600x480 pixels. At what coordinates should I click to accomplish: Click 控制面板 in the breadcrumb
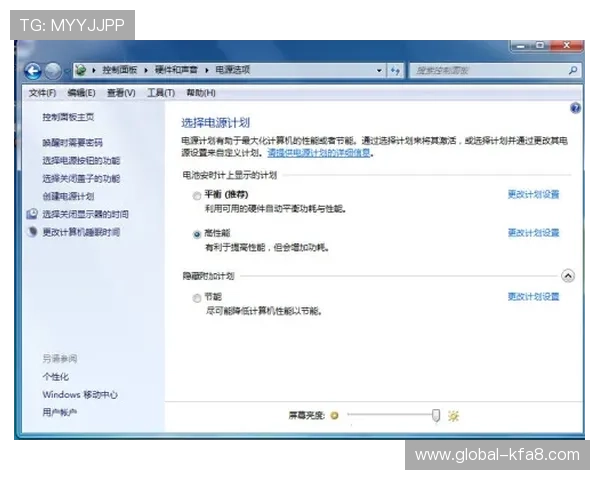[119, 70]
